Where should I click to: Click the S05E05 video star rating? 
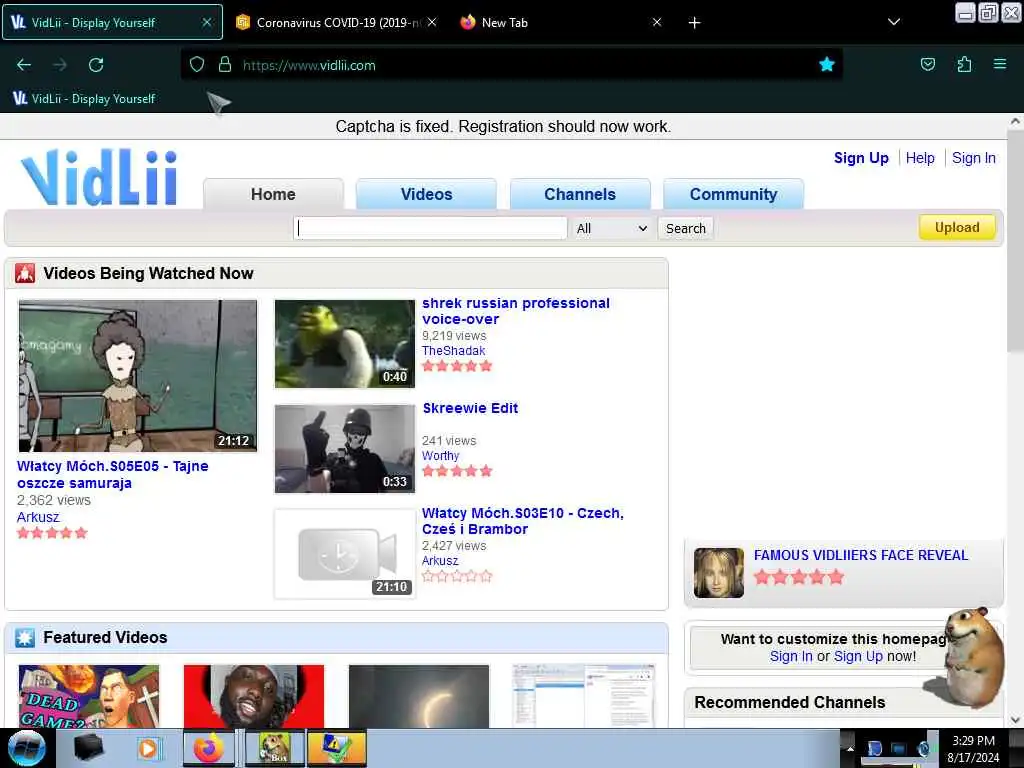click(52, 533)
